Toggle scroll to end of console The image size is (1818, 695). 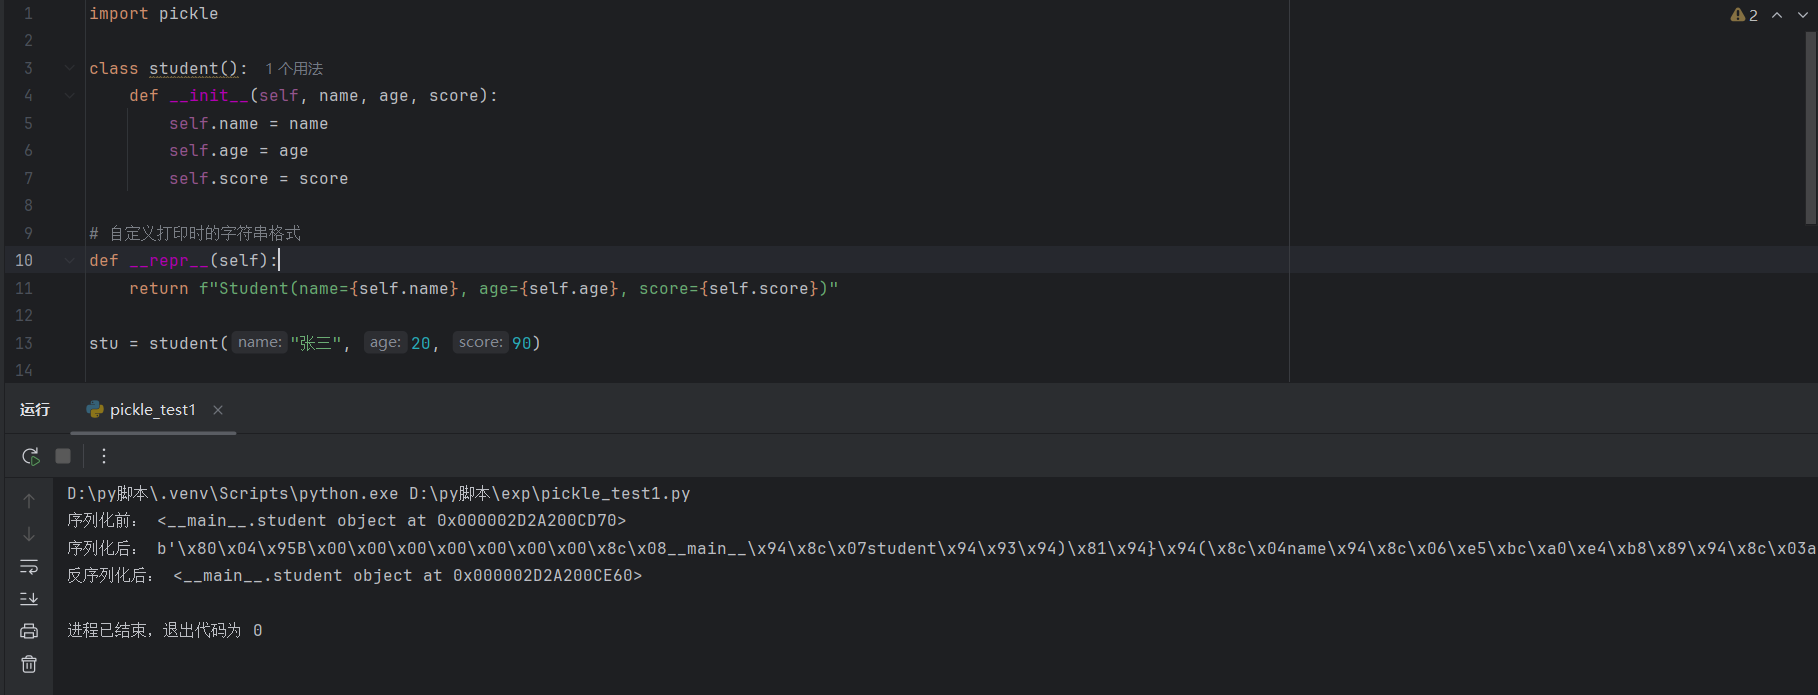coord(29,599)
